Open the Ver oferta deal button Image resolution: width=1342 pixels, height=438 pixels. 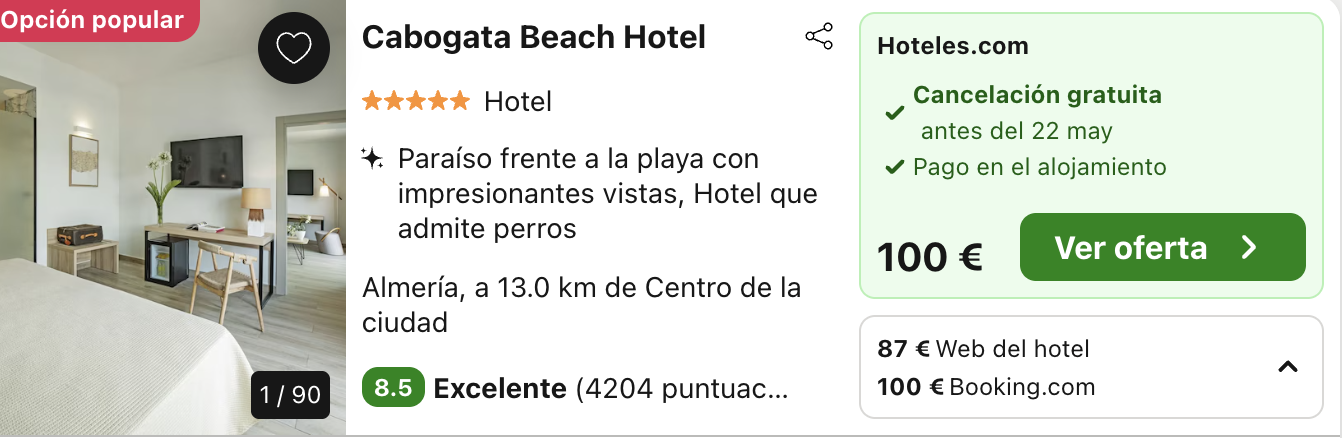point(1163,247)
